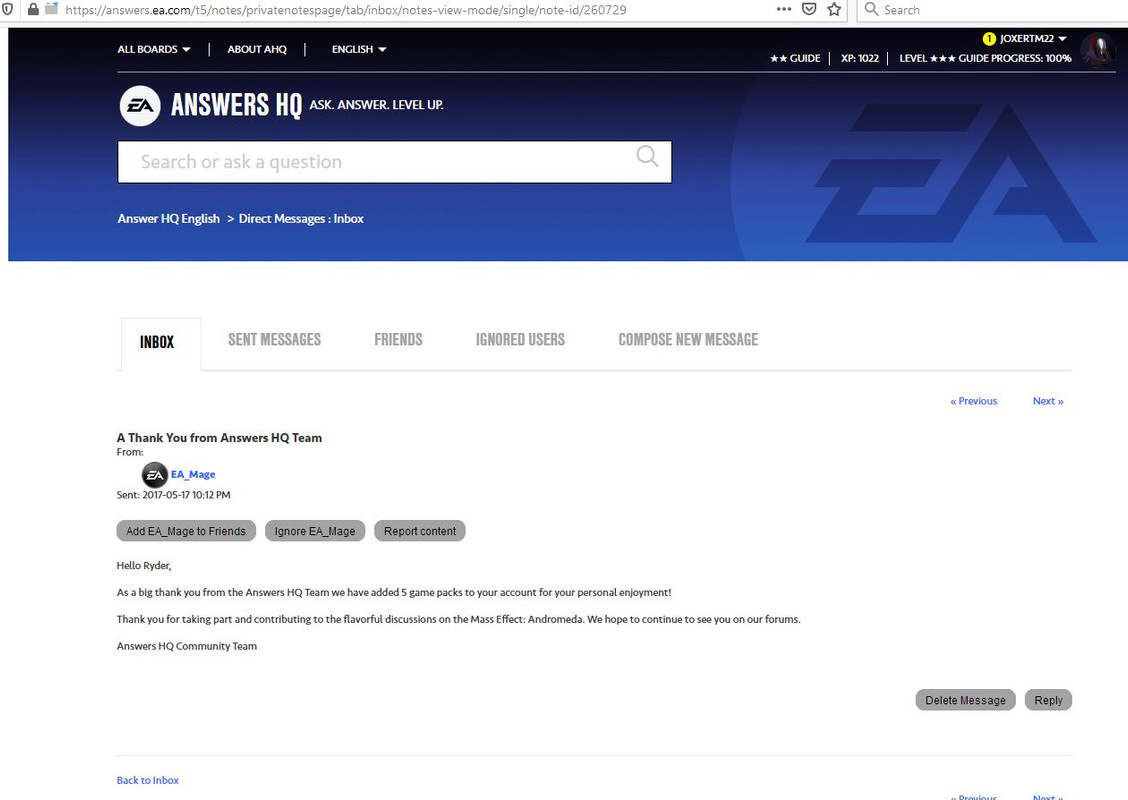
Task: Go to upper « Previous message link
Action: pyautogui.click(x=973, y=401)
